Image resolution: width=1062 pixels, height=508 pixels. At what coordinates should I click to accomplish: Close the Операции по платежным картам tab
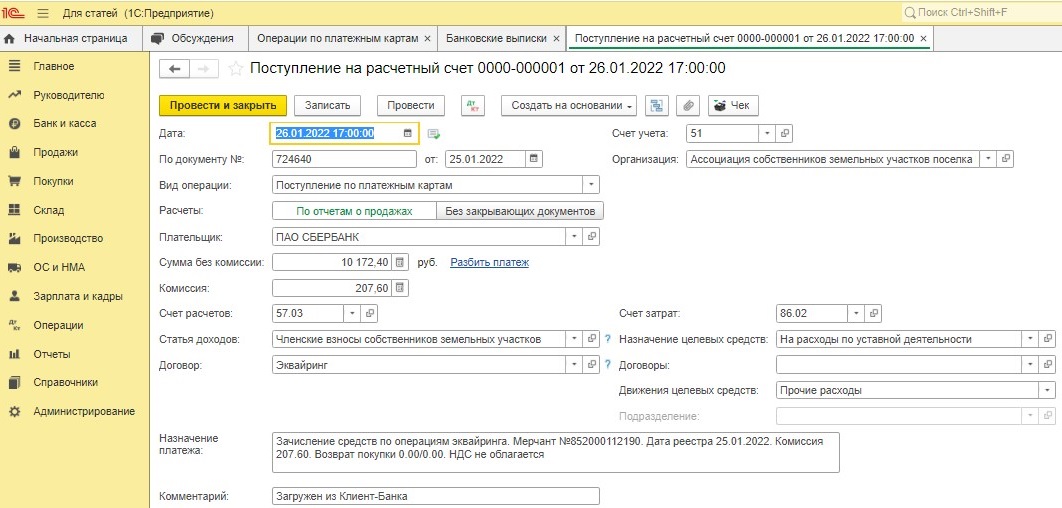click(427, 39)
